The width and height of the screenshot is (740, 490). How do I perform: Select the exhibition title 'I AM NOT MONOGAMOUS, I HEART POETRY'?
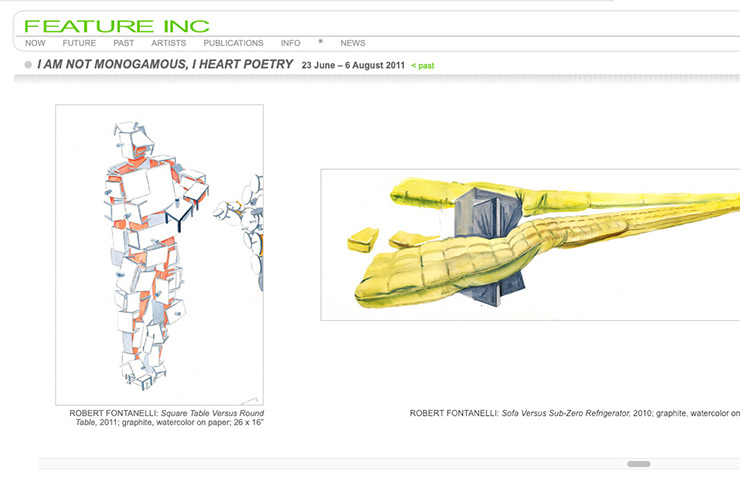tap(165, 64)
